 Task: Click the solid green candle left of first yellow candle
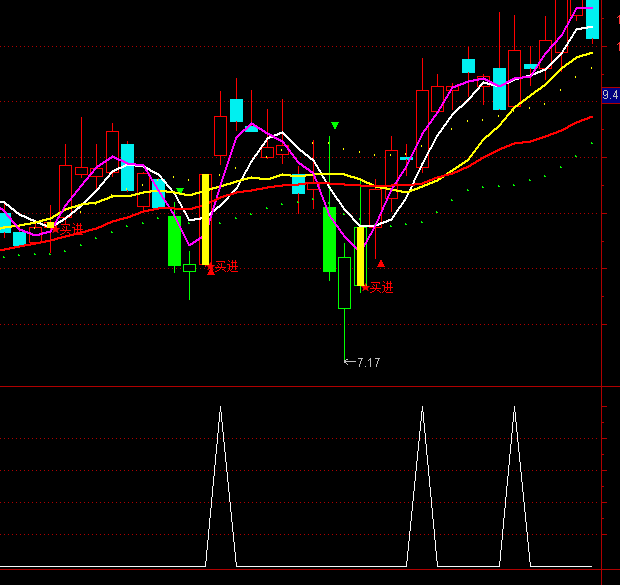(x=175, y=240)
